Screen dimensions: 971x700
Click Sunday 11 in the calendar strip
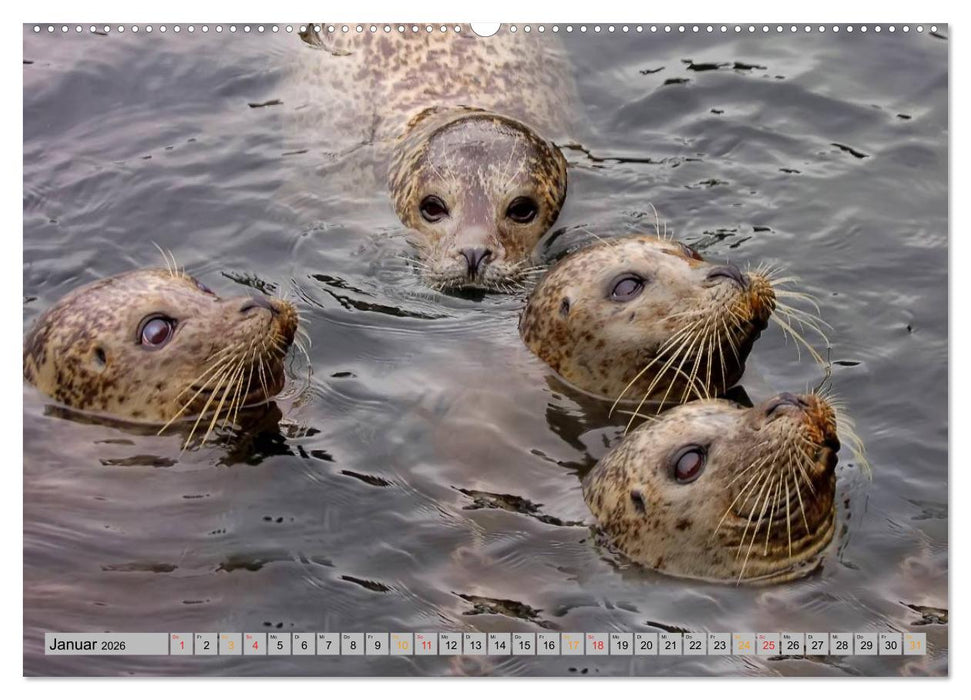[x=426, y=645]
